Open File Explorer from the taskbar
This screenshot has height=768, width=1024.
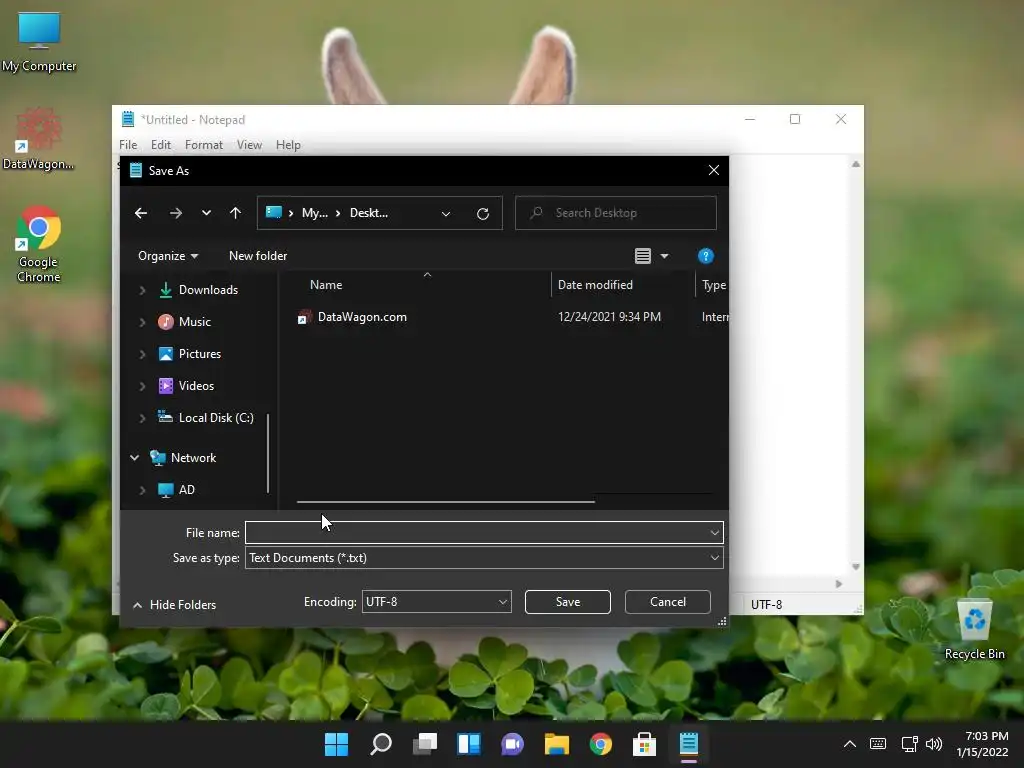pos(557,744)
